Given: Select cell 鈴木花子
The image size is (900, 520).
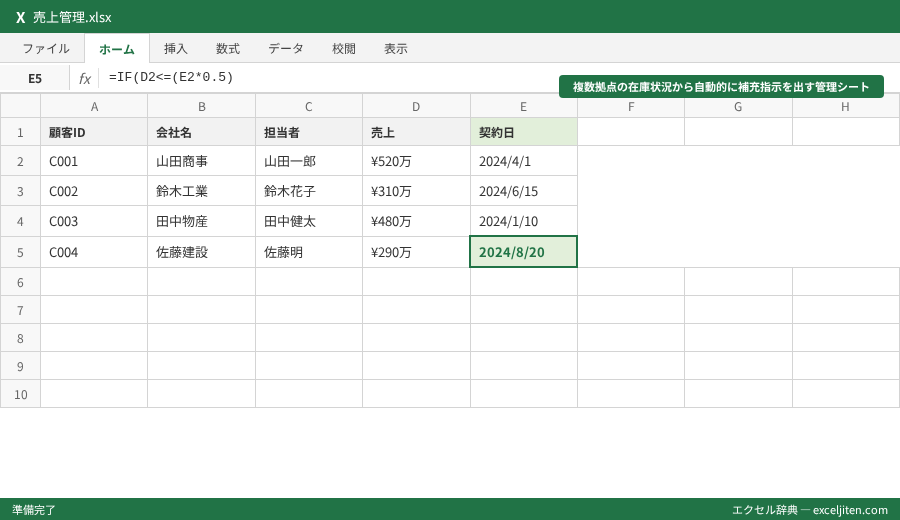Looking at the screenshot, I should click(x=309, y=191).
